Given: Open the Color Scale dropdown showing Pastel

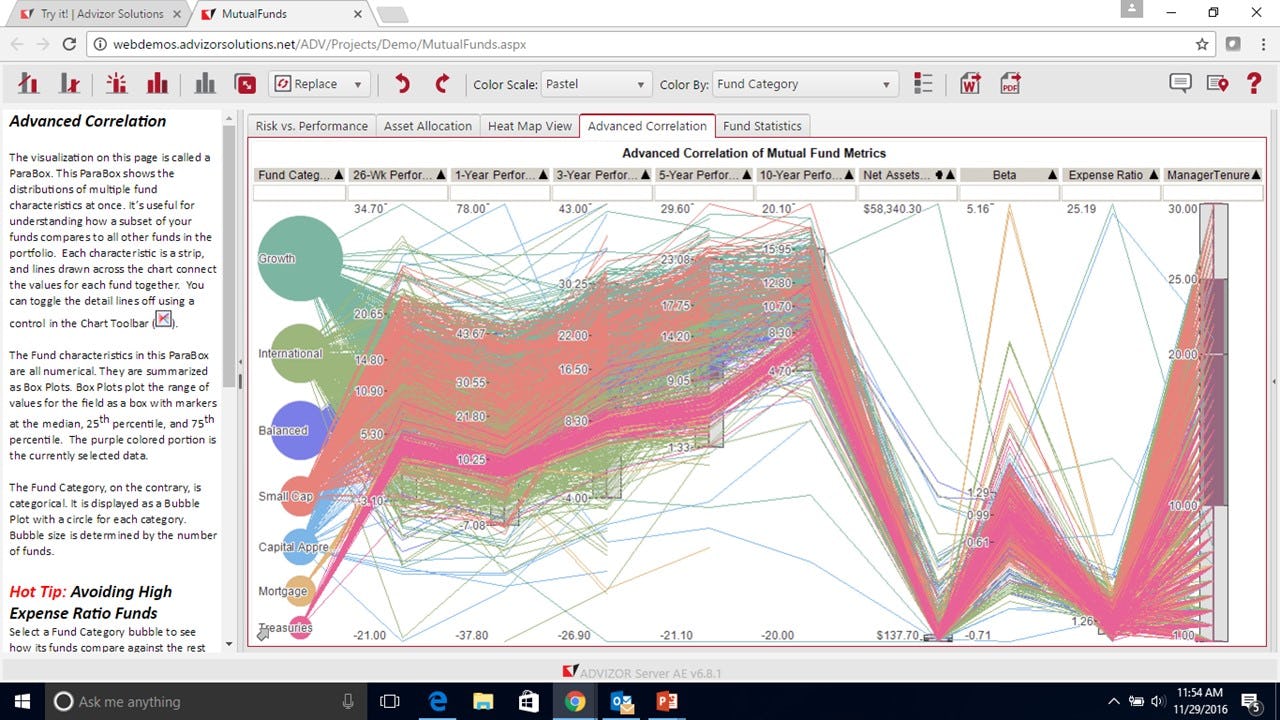Looking at the screenshot, I should (x=595, y=84).
